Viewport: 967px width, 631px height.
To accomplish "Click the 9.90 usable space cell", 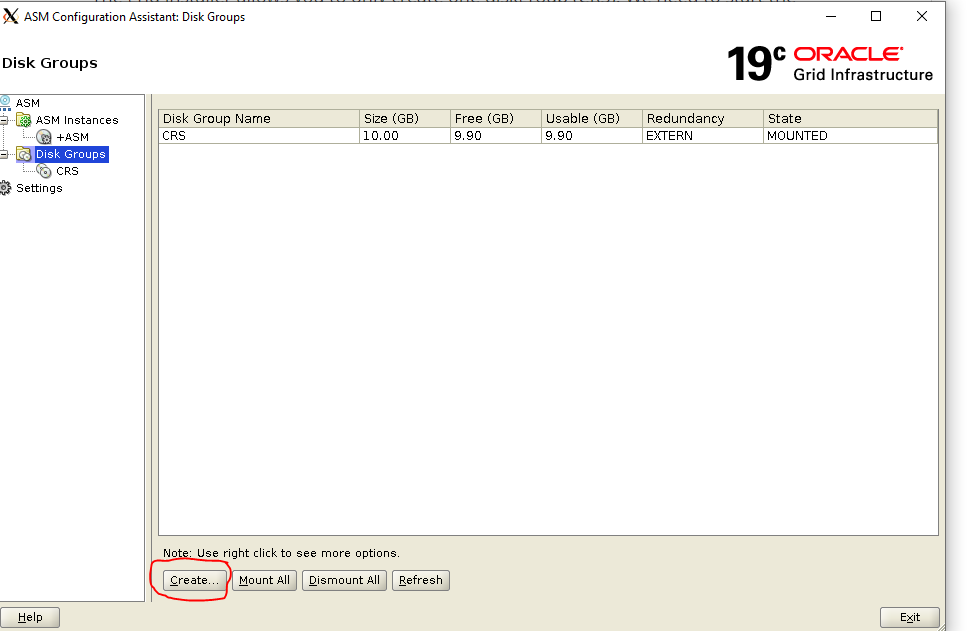I will [592, 136].
